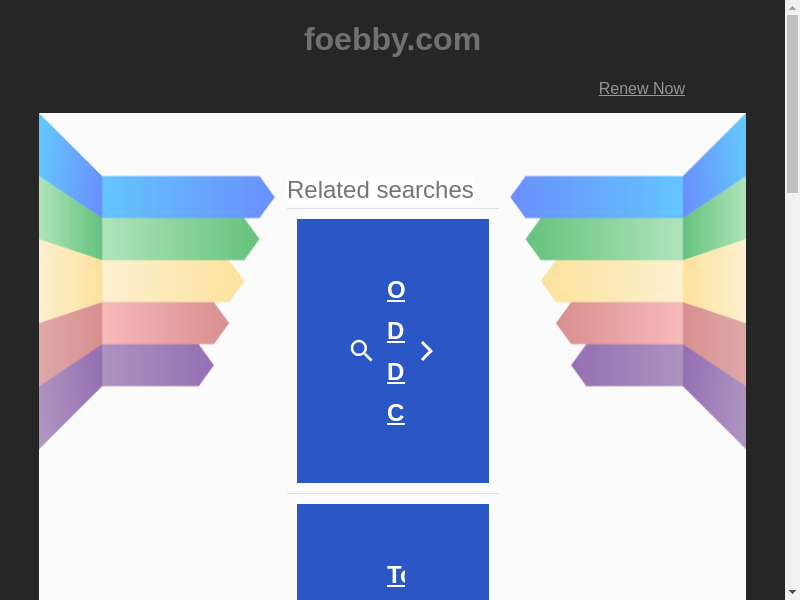Viewport: 800px width, 600px height.
Task: Click the scrollbar down arrow
Action: (x=792, y=592)
